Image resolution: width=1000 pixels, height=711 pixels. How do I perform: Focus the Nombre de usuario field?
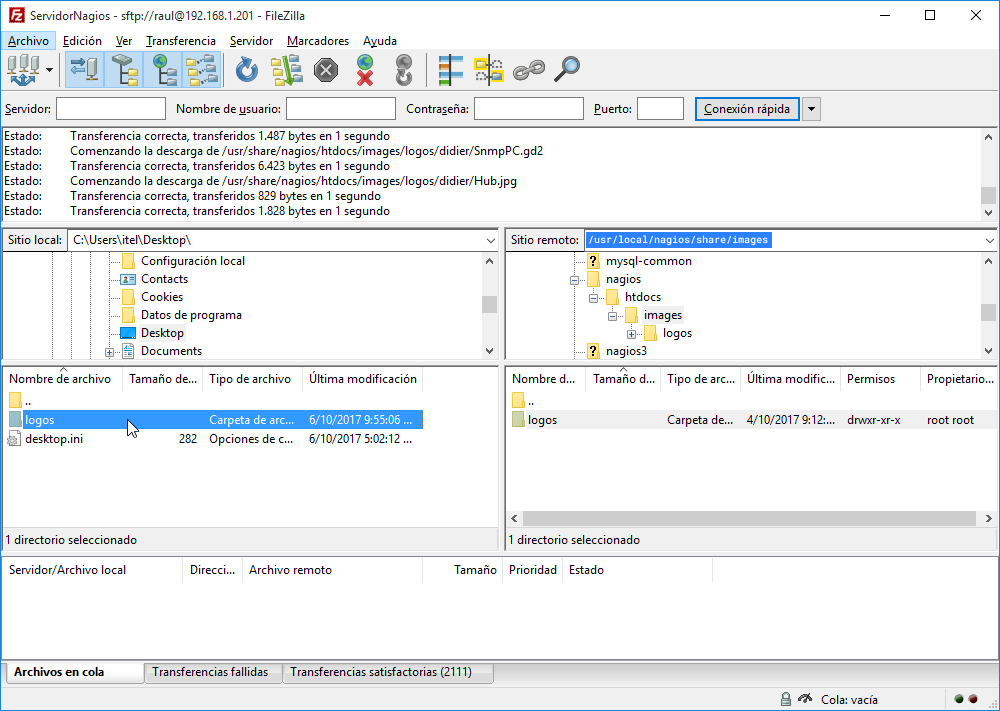pos(341,109)
